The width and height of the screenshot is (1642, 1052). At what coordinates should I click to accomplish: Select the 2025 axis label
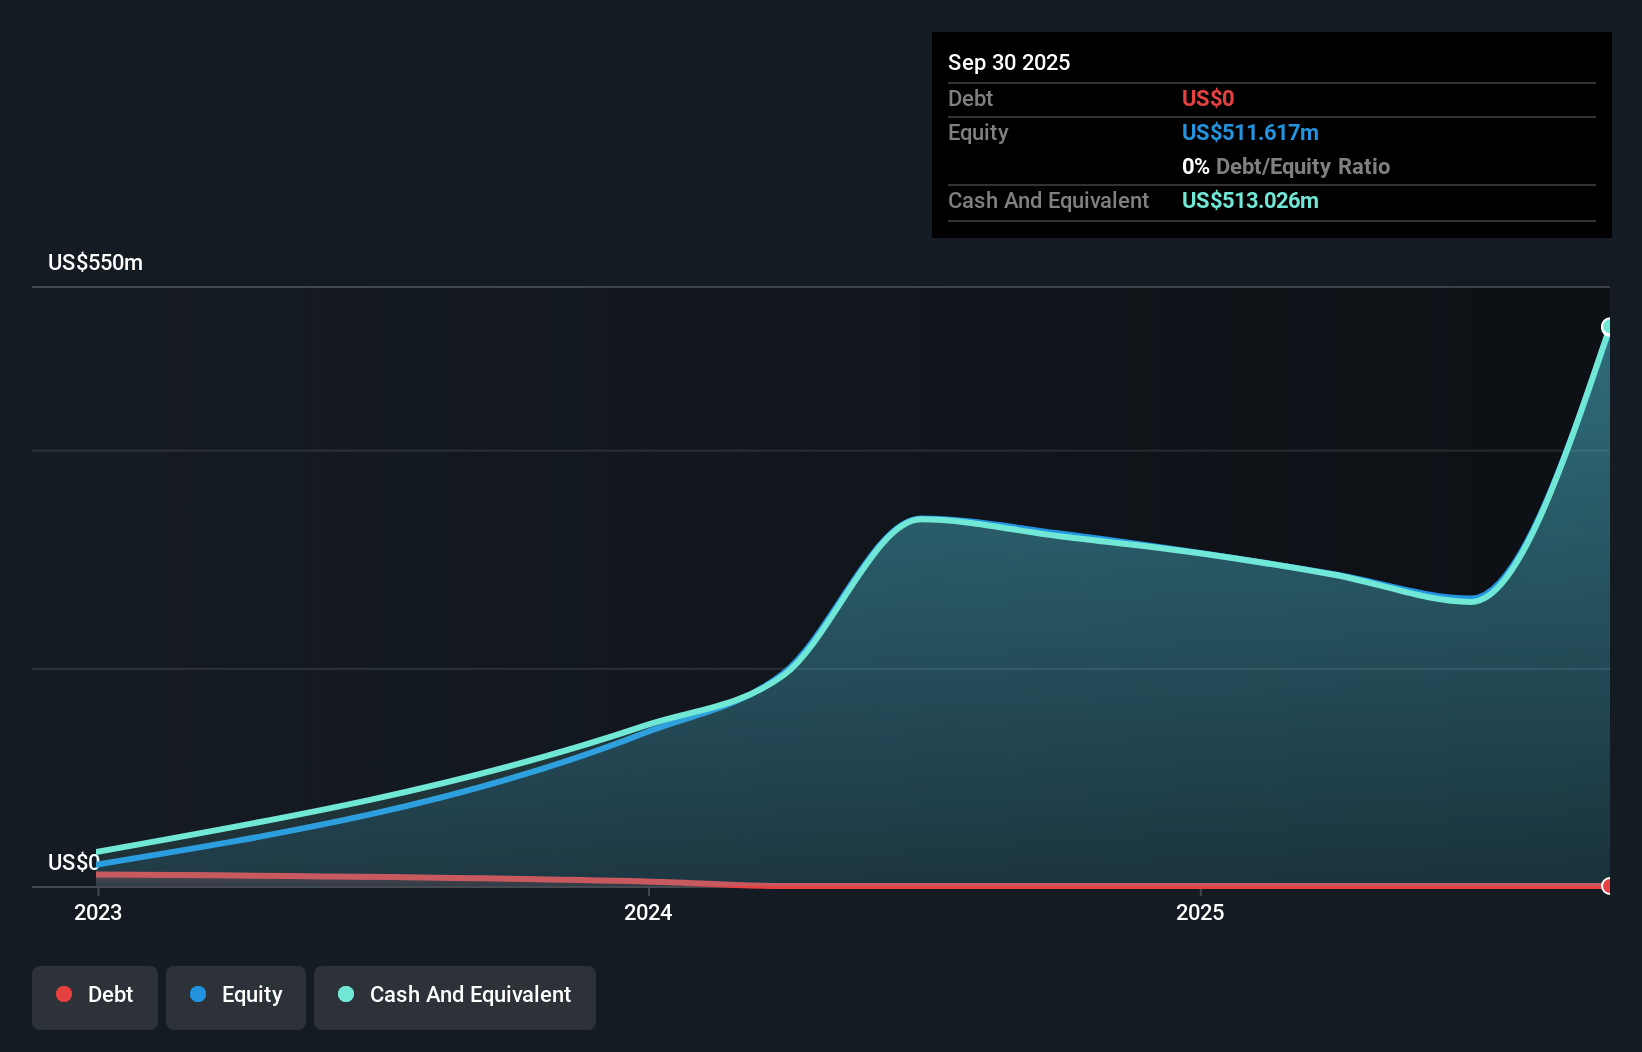pyautogui.click(x=1201, y=912)
